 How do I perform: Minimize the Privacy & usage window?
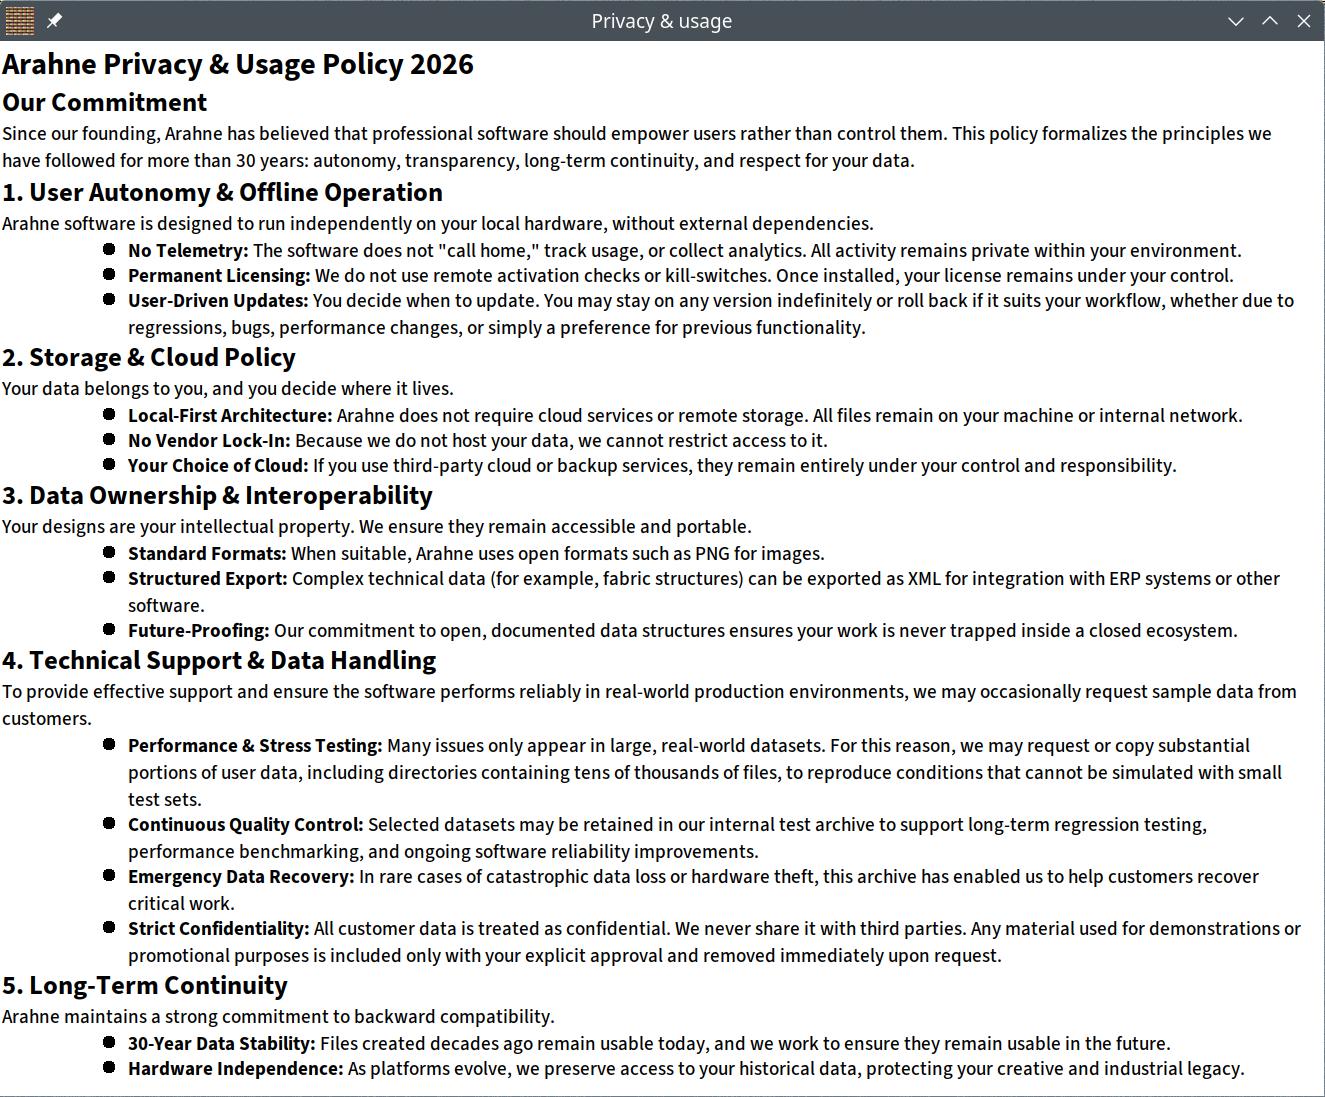tap(1236, 21)
